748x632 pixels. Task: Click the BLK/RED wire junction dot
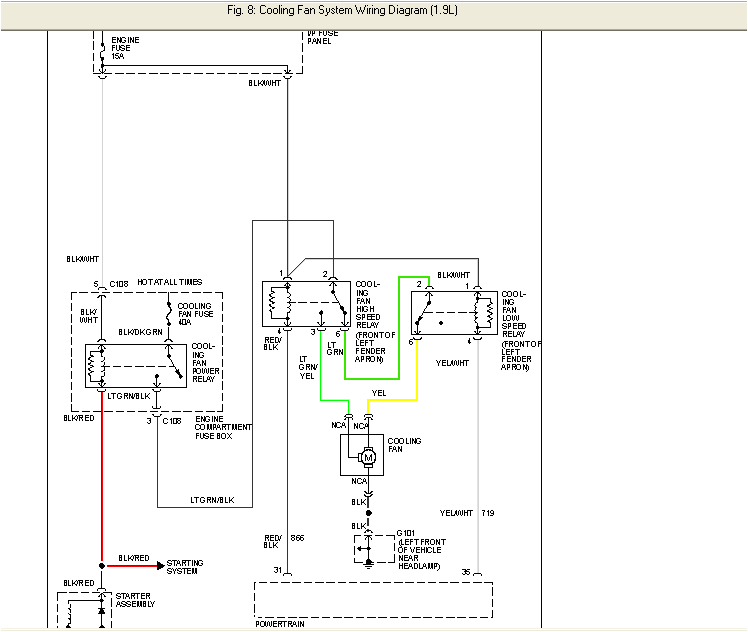(x=102, y=565)
